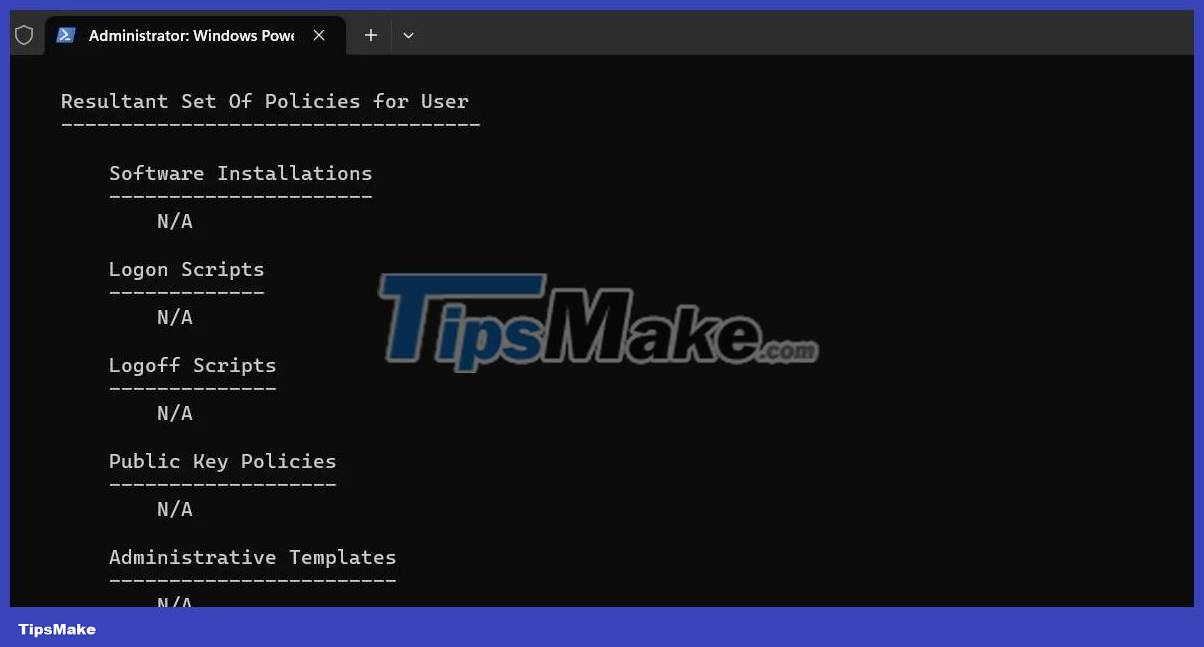
Task: Select the N/A under Logon Scripts
Action: (174, 317)
